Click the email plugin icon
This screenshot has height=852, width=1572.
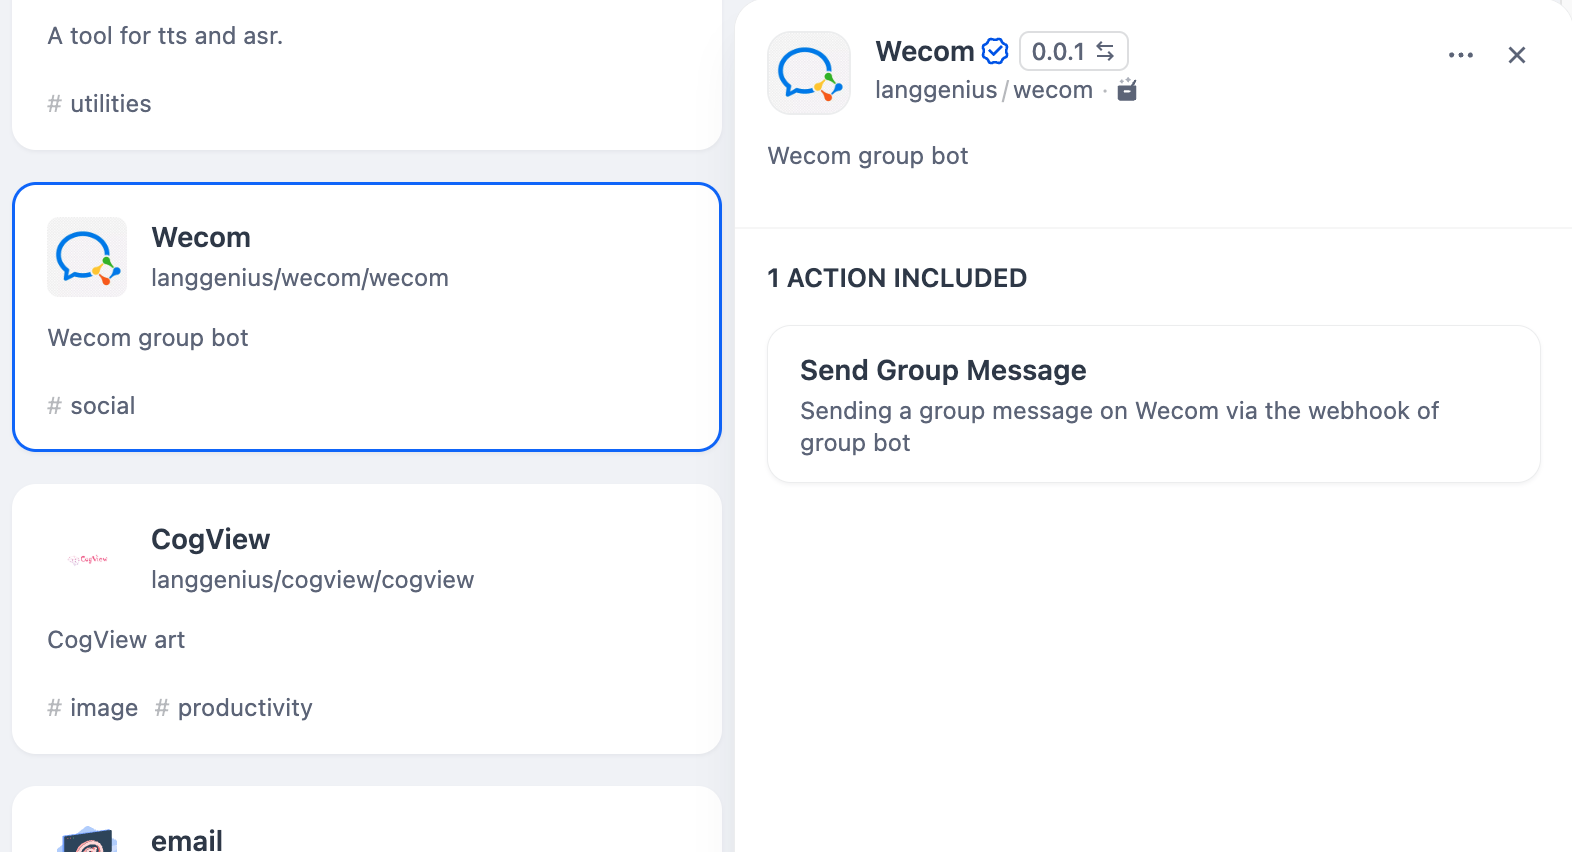87,840
